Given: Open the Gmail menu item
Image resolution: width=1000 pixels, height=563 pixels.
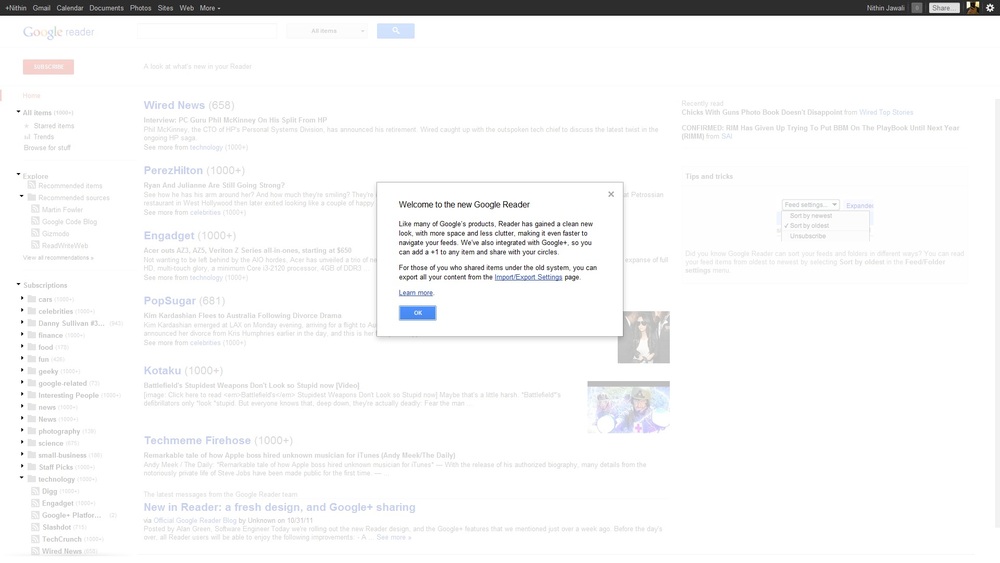Looking at the screenshot, I should (41, 8).
